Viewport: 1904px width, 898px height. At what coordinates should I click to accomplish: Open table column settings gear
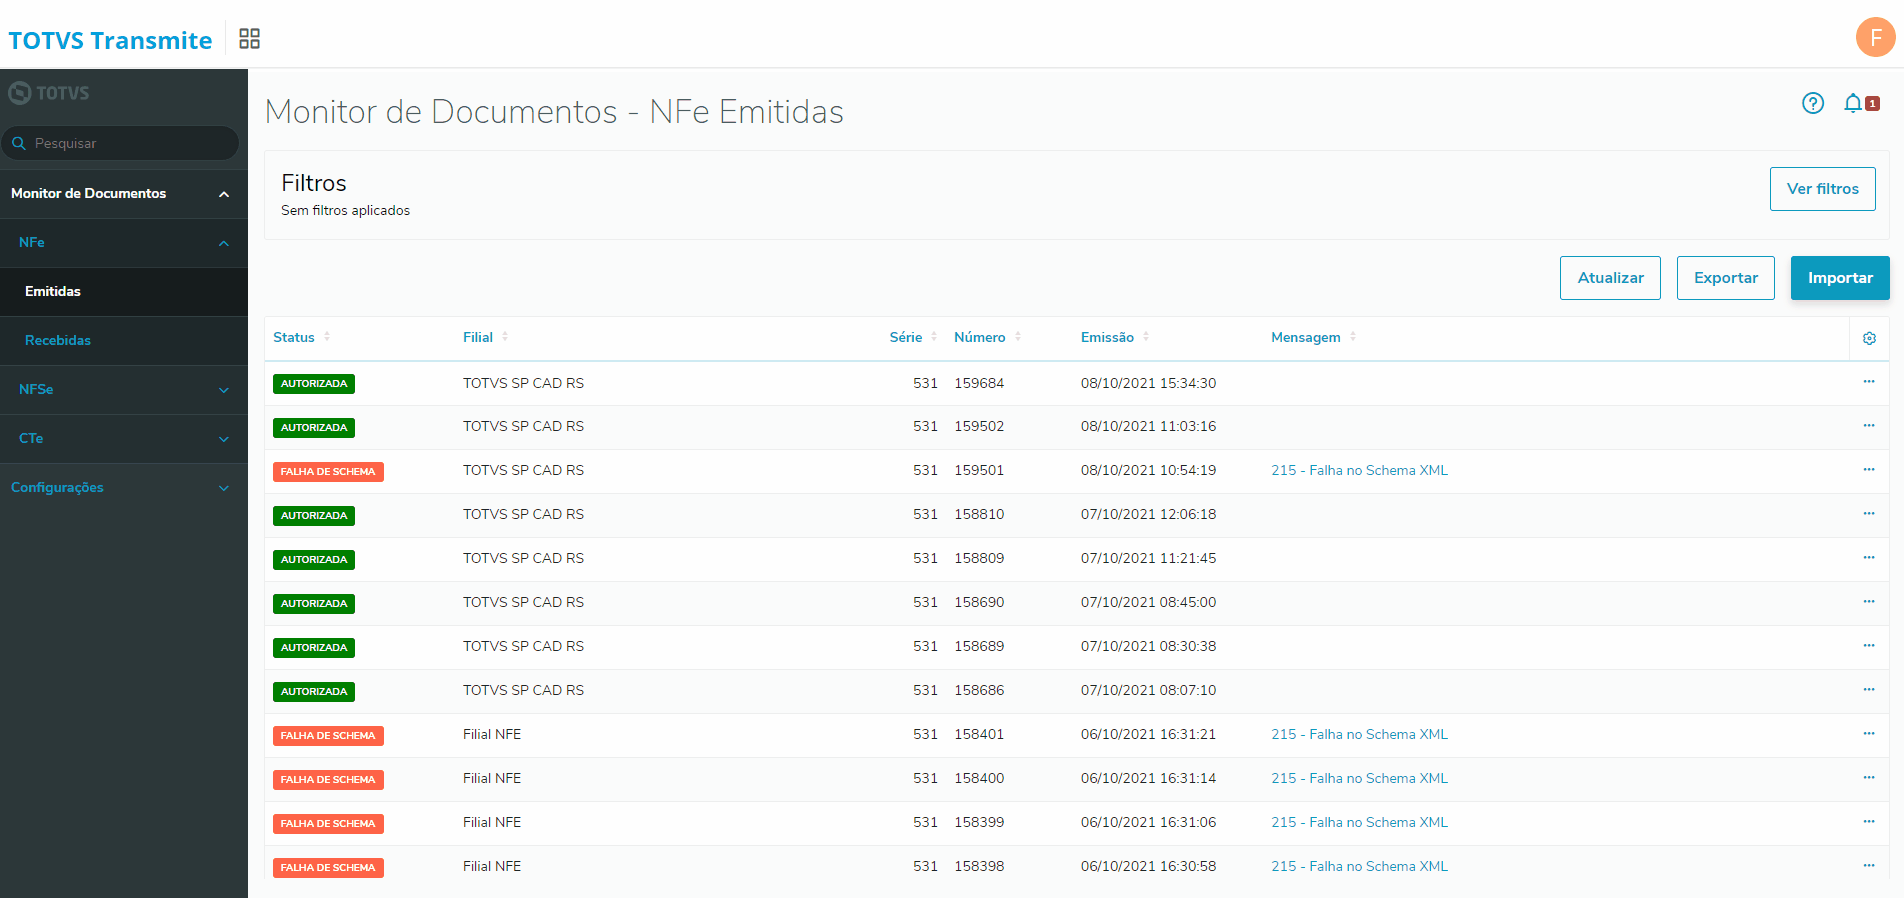click(1869, 339)
